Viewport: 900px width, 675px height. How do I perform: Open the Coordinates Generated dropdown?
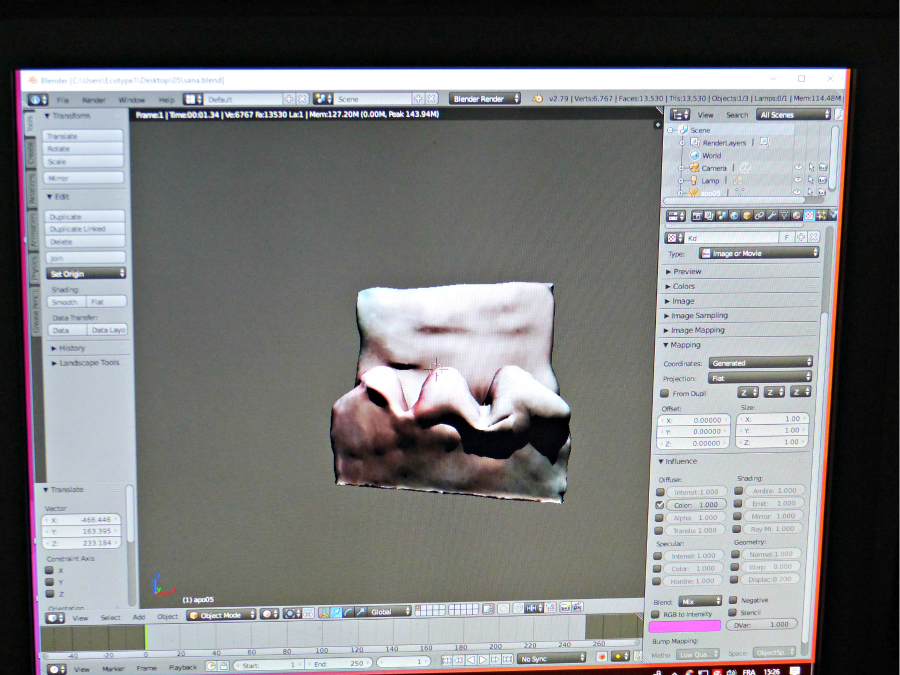click(760, 362)
